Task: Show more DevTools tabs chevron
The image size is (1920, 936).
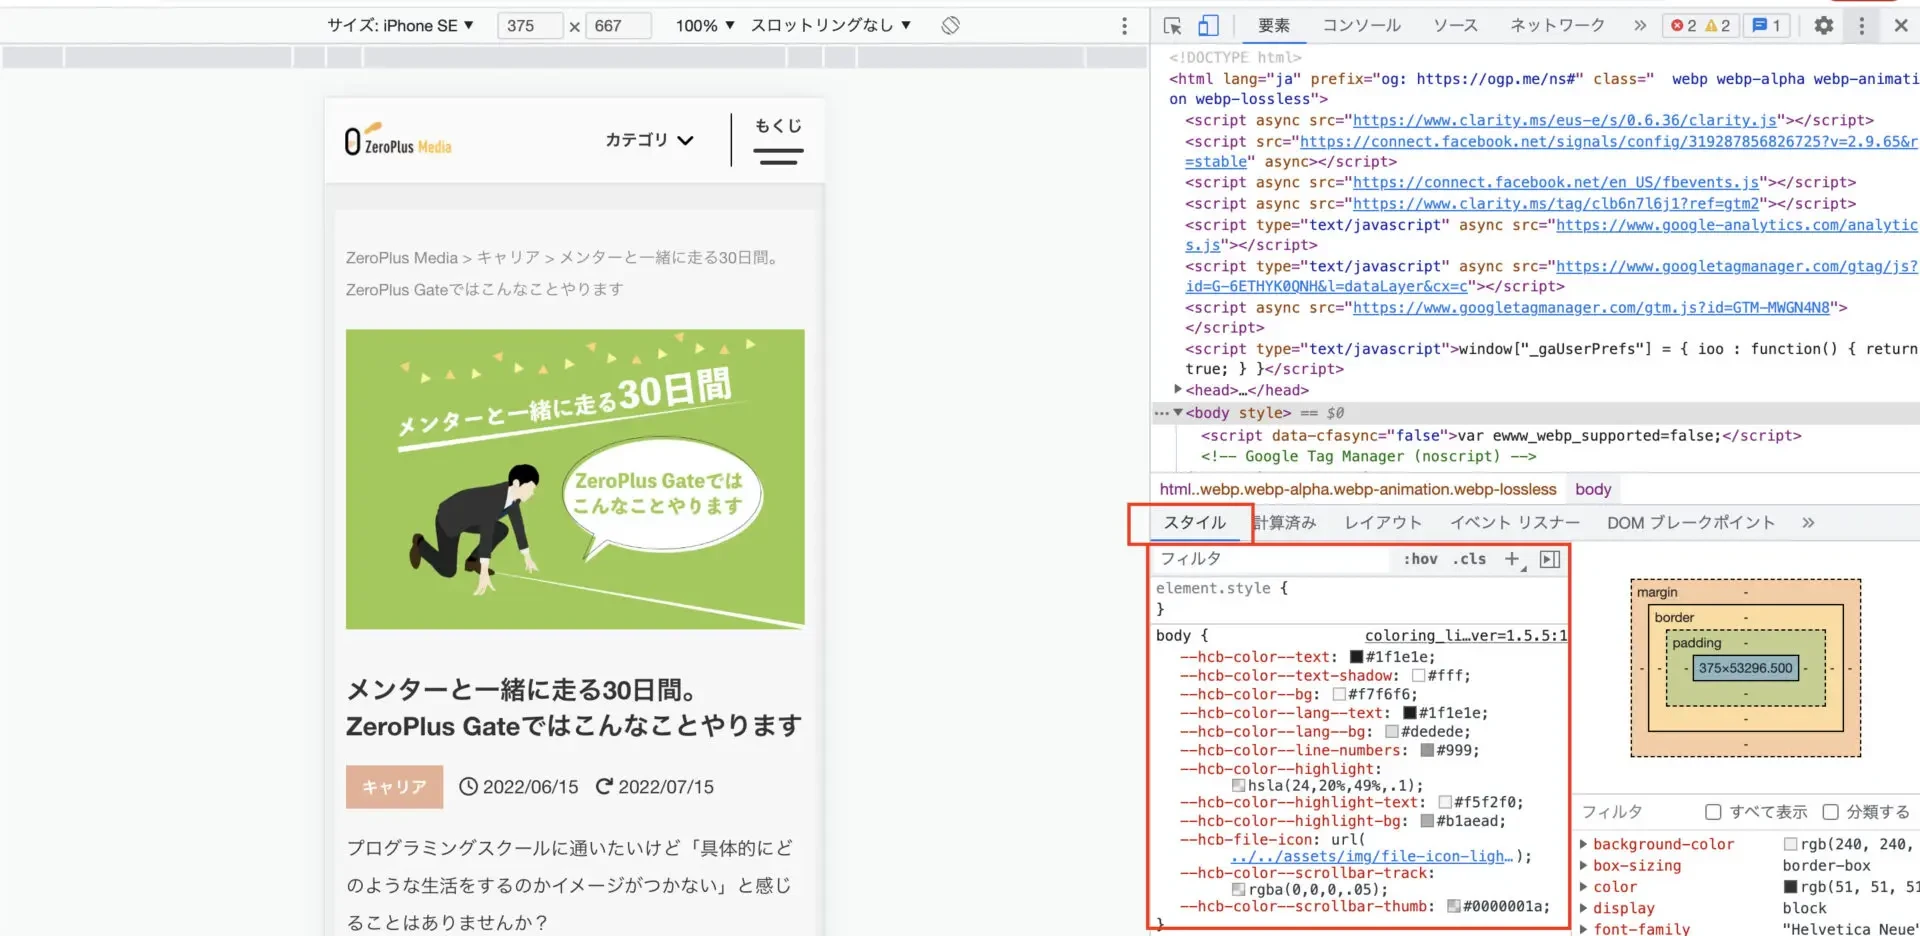Action: (1639, 26)
